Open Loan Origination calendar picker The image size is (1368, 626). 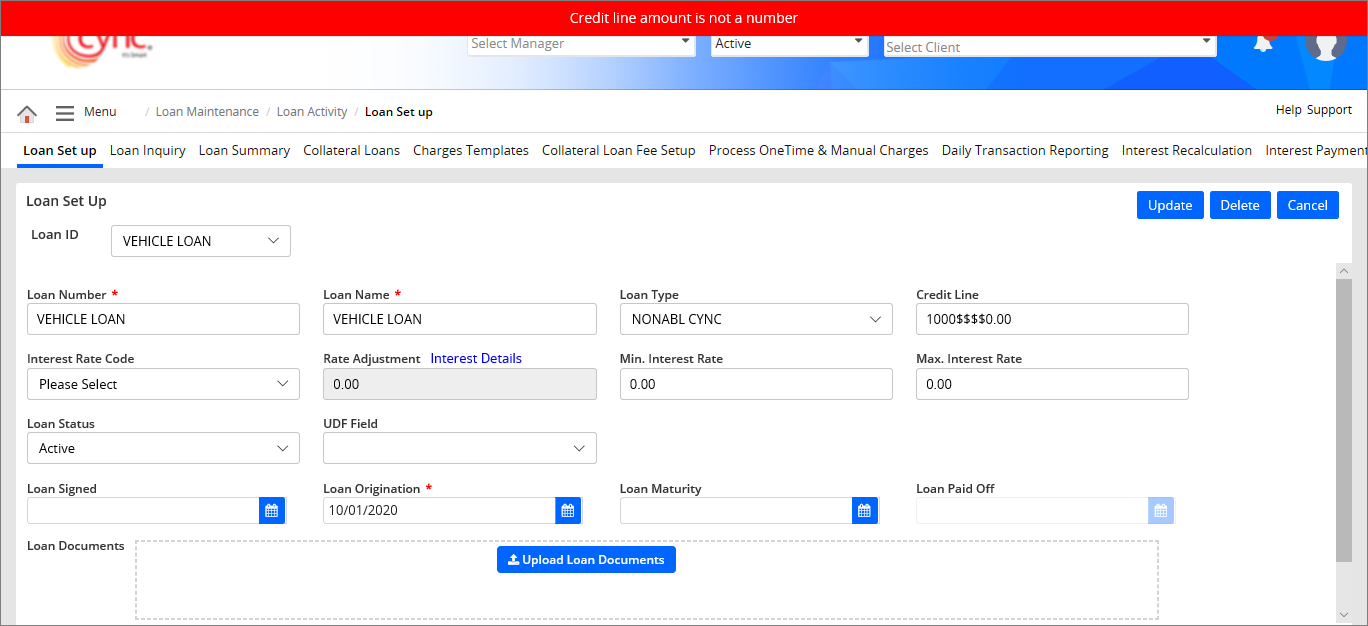pos(568,511)
